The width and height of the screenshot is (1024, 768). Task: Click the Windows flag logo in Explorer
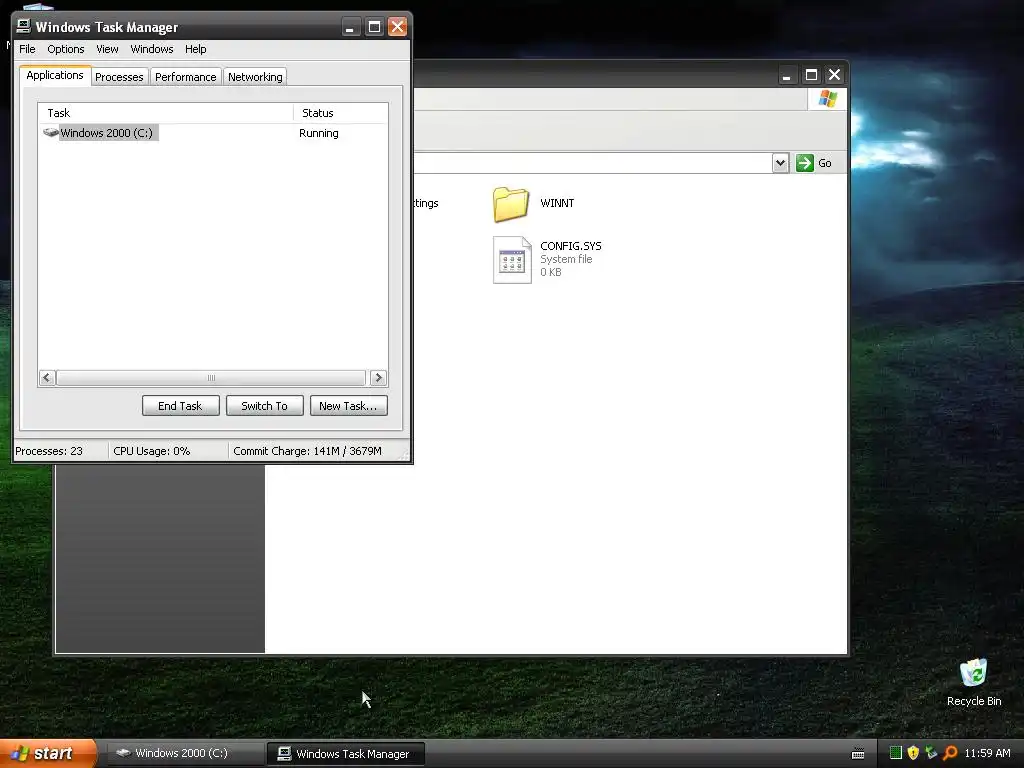click(827, 99)
